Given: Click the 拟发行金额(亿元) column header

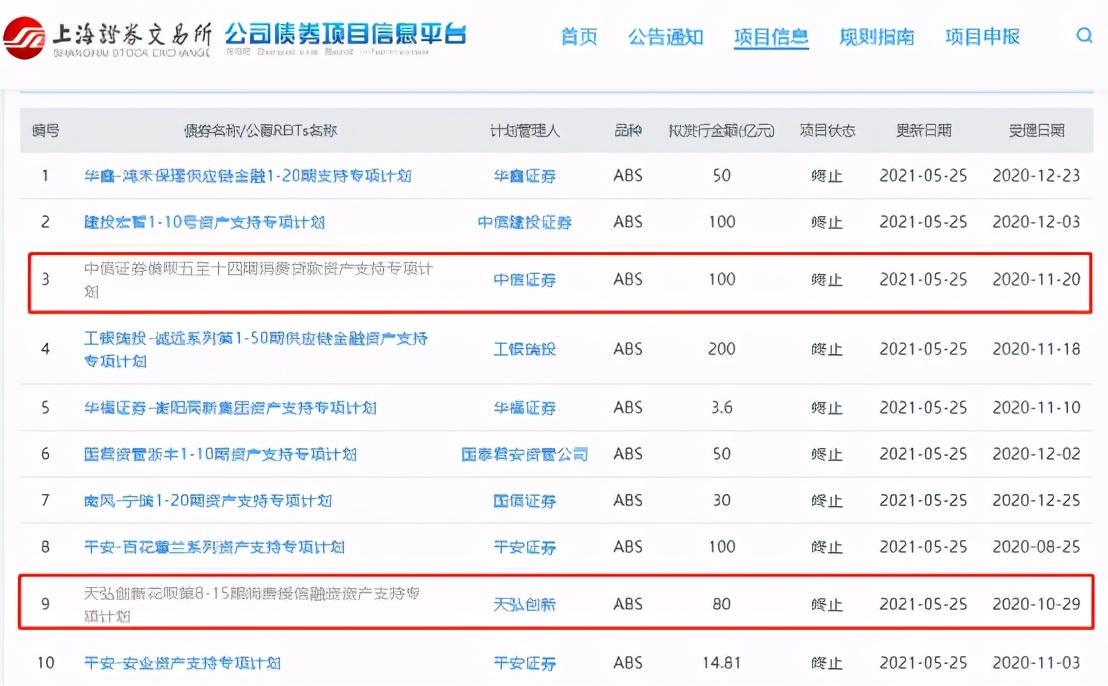Looking at the screenshot, I should pyautogui.click(x=721, y=131).
